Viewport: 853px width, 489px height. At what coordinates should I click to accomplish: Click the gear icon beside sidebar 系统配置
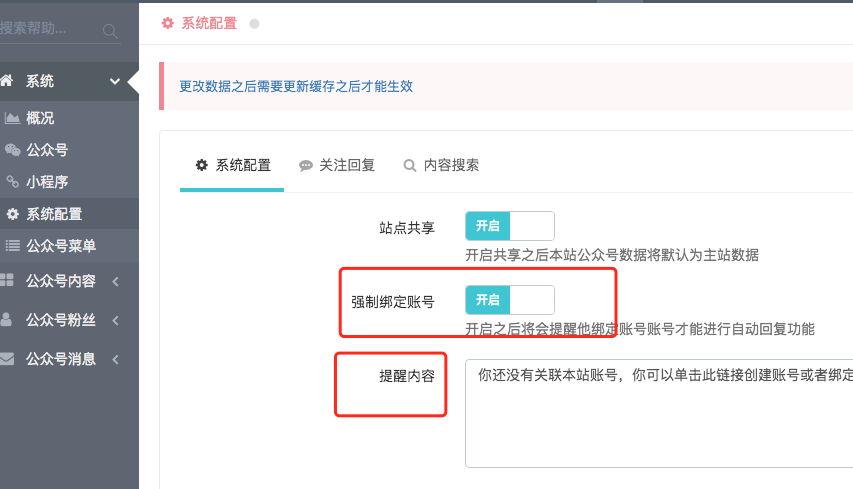pyautogui.click(x=13, y=214)
